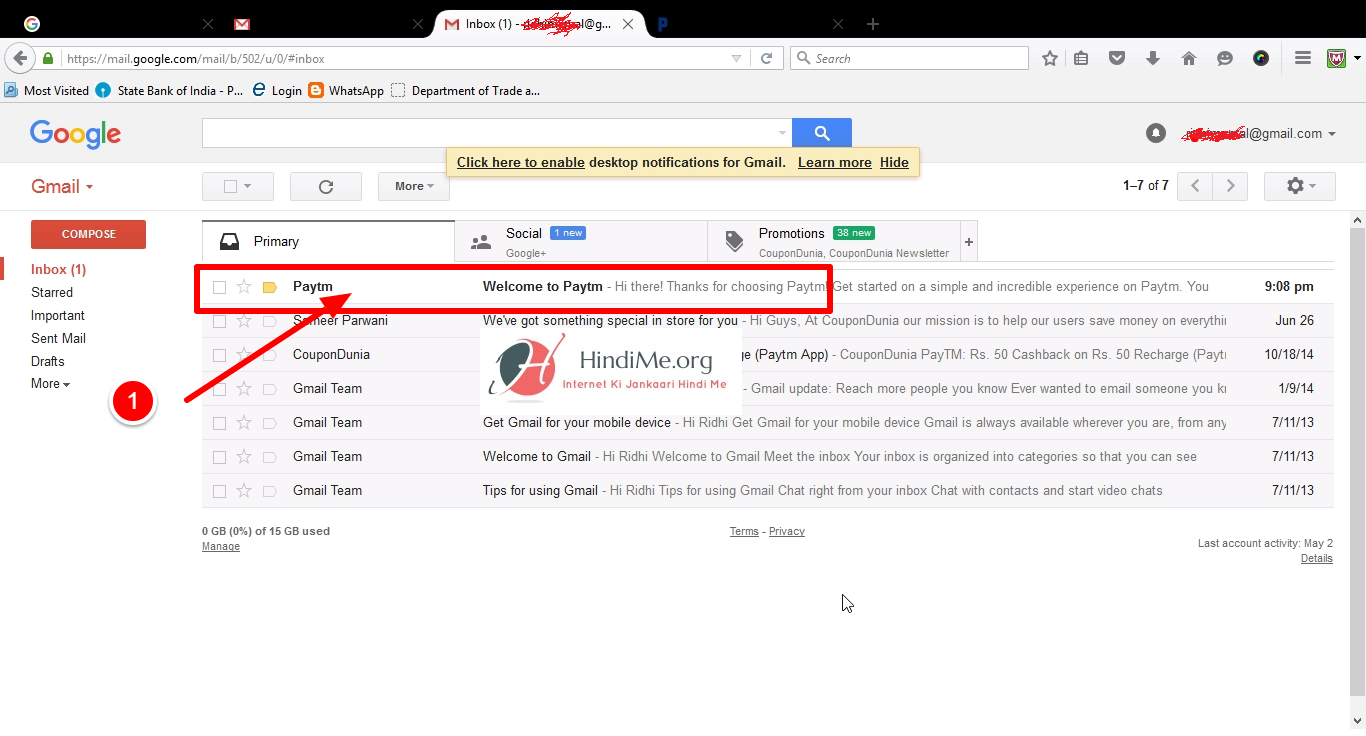Click the browser back button
This screenshot has height=736, width=1366.
pyautogui.click(x=19, y=58)
